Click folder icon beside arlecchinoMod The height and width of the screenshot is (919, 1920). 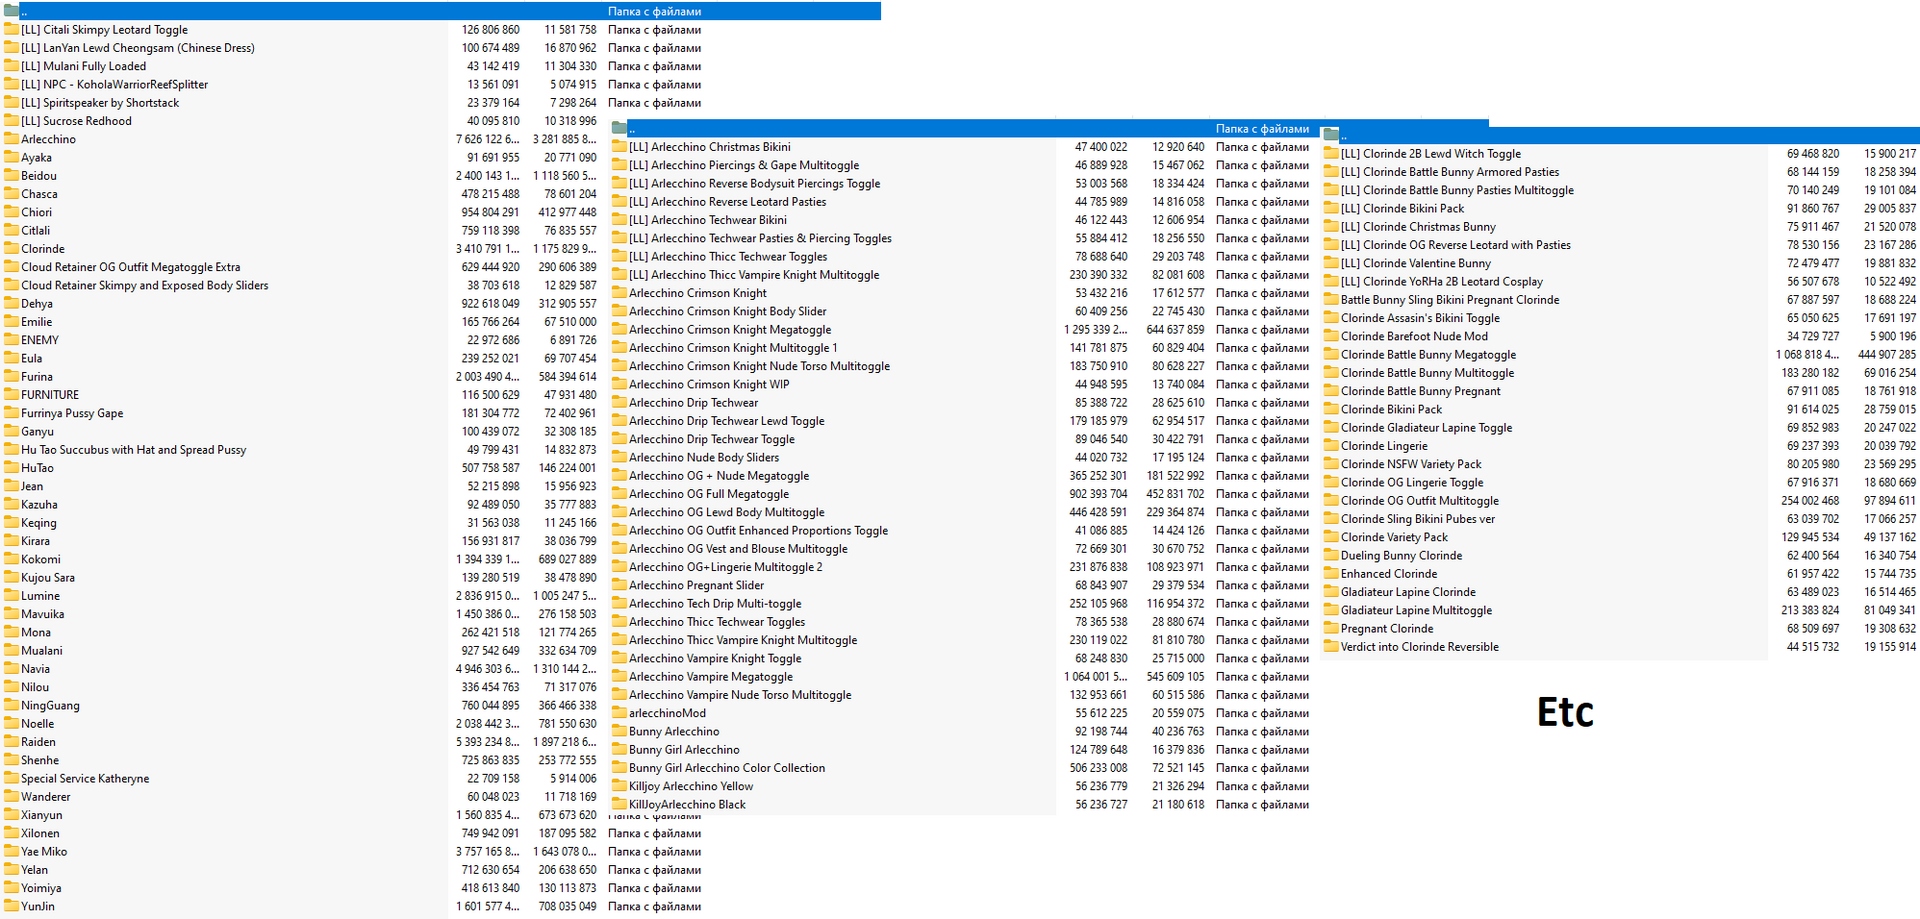(619, 713)
